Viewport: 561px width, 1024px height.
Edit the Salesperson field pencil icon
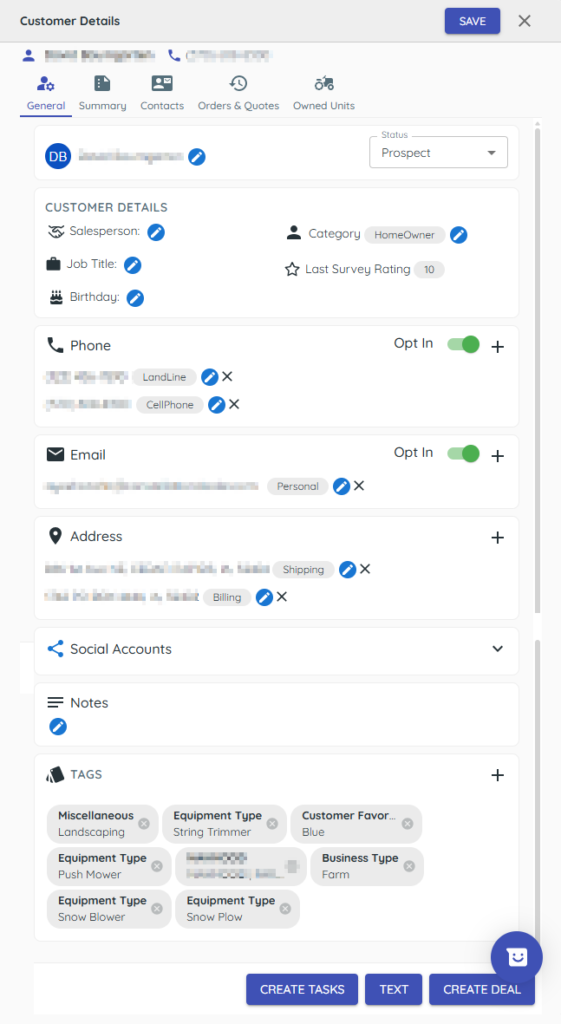pyautogui.click(x=156, y=232)
